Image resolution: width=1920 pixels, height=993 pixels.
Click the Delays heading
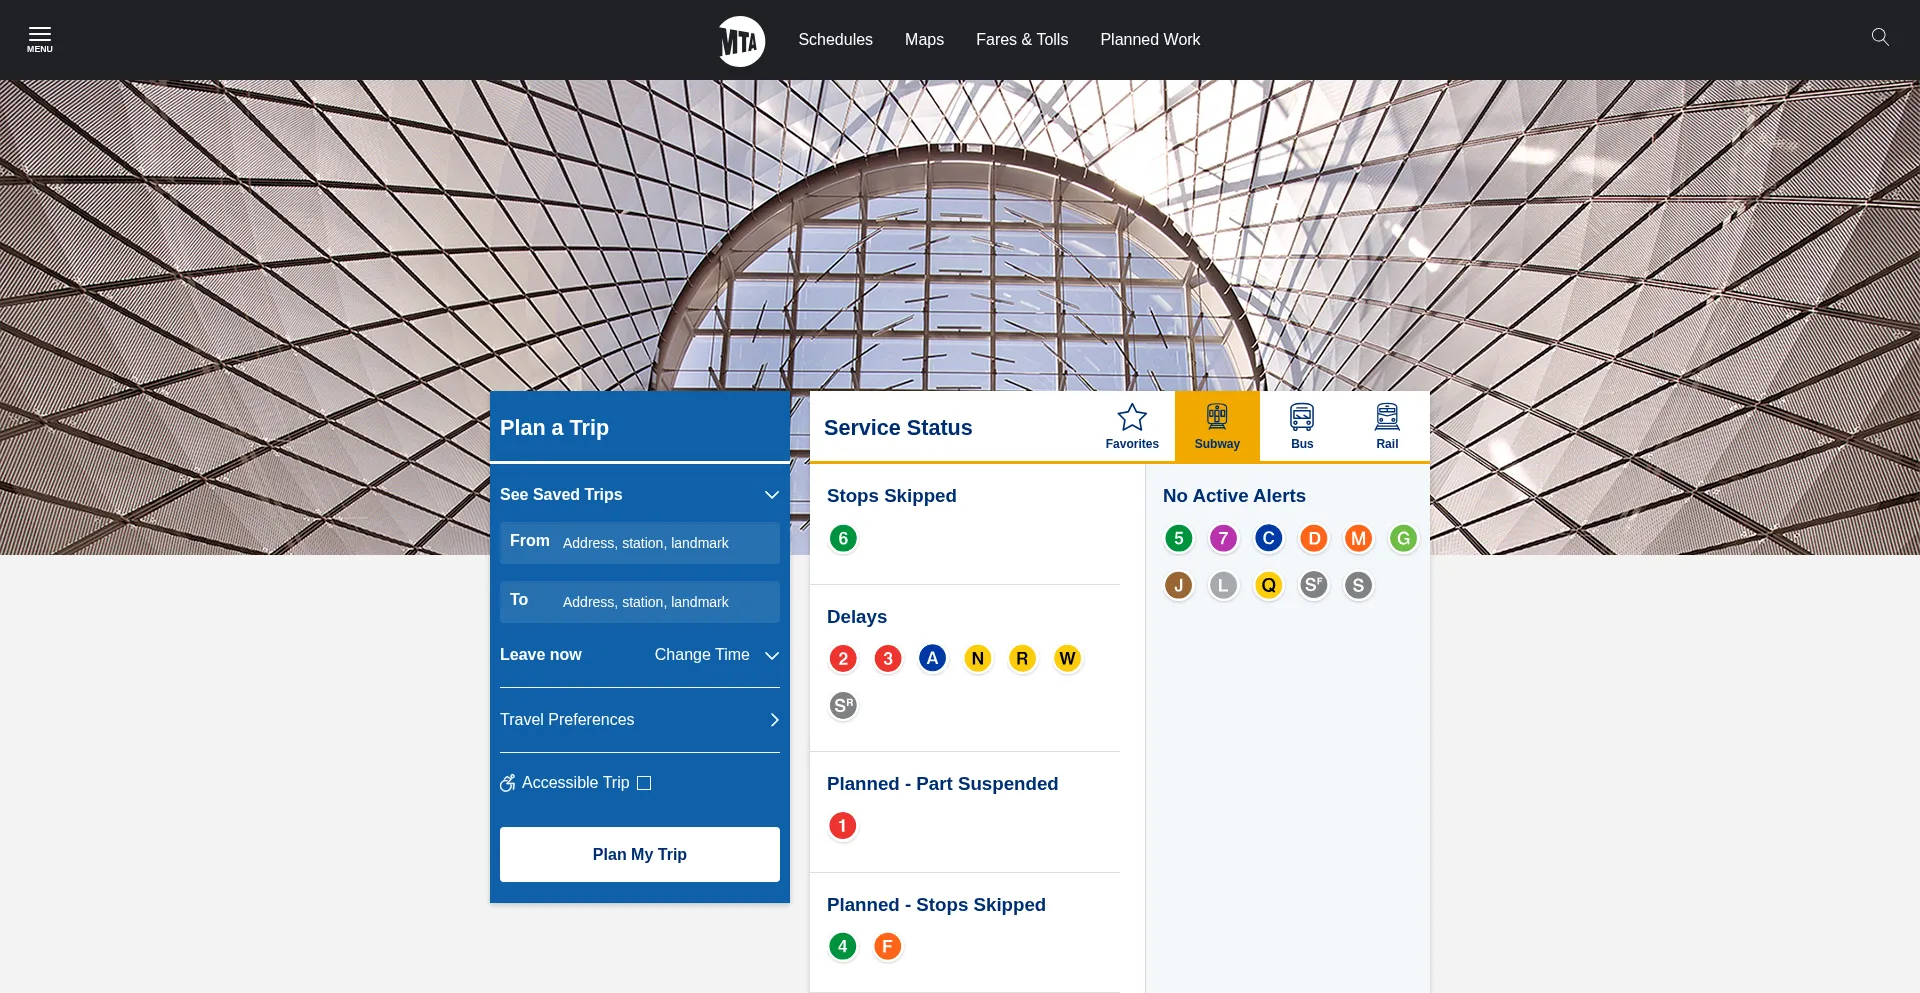click(857, 617)
